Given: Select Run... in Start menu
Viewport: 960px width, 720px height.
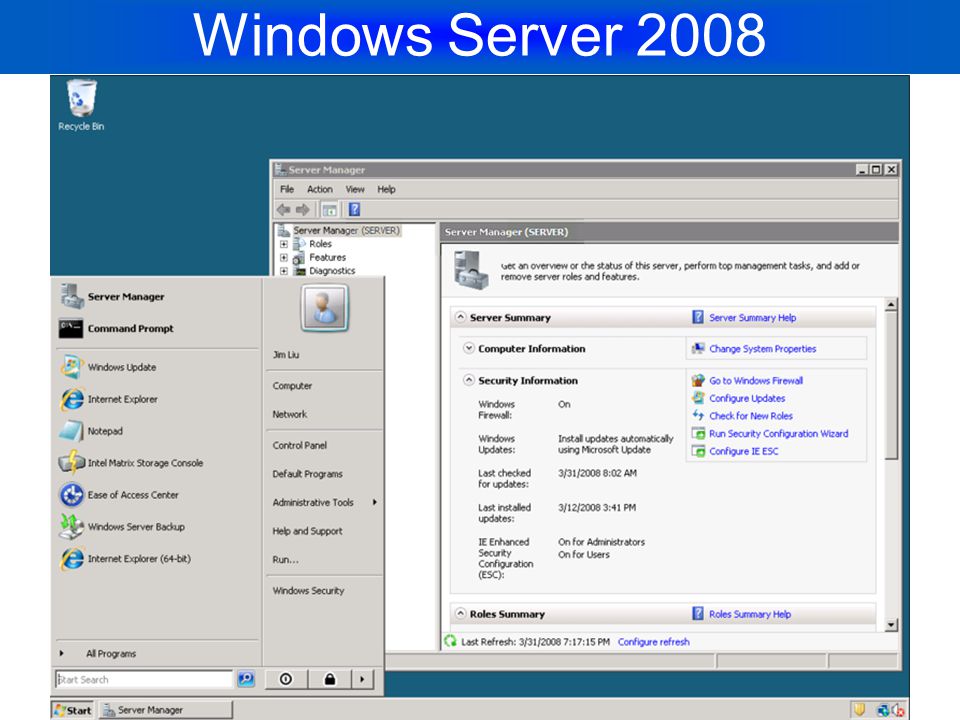Looking at the screenshot, I should (x=286, y=559).
